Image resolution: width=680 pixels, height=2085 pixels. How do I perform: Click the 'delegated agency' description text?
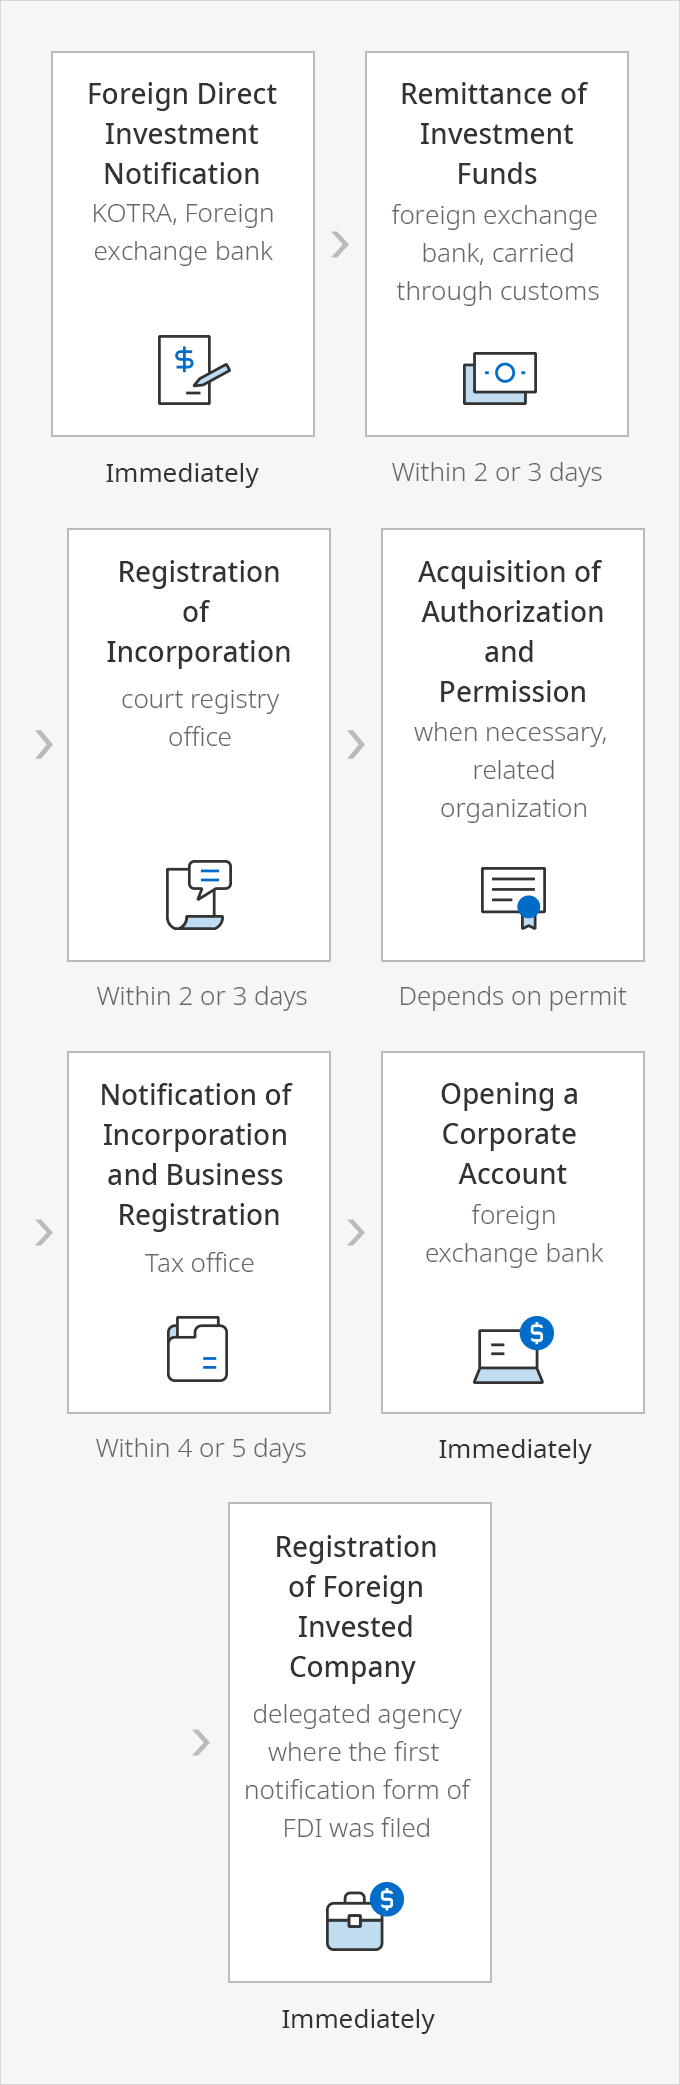357,1714
